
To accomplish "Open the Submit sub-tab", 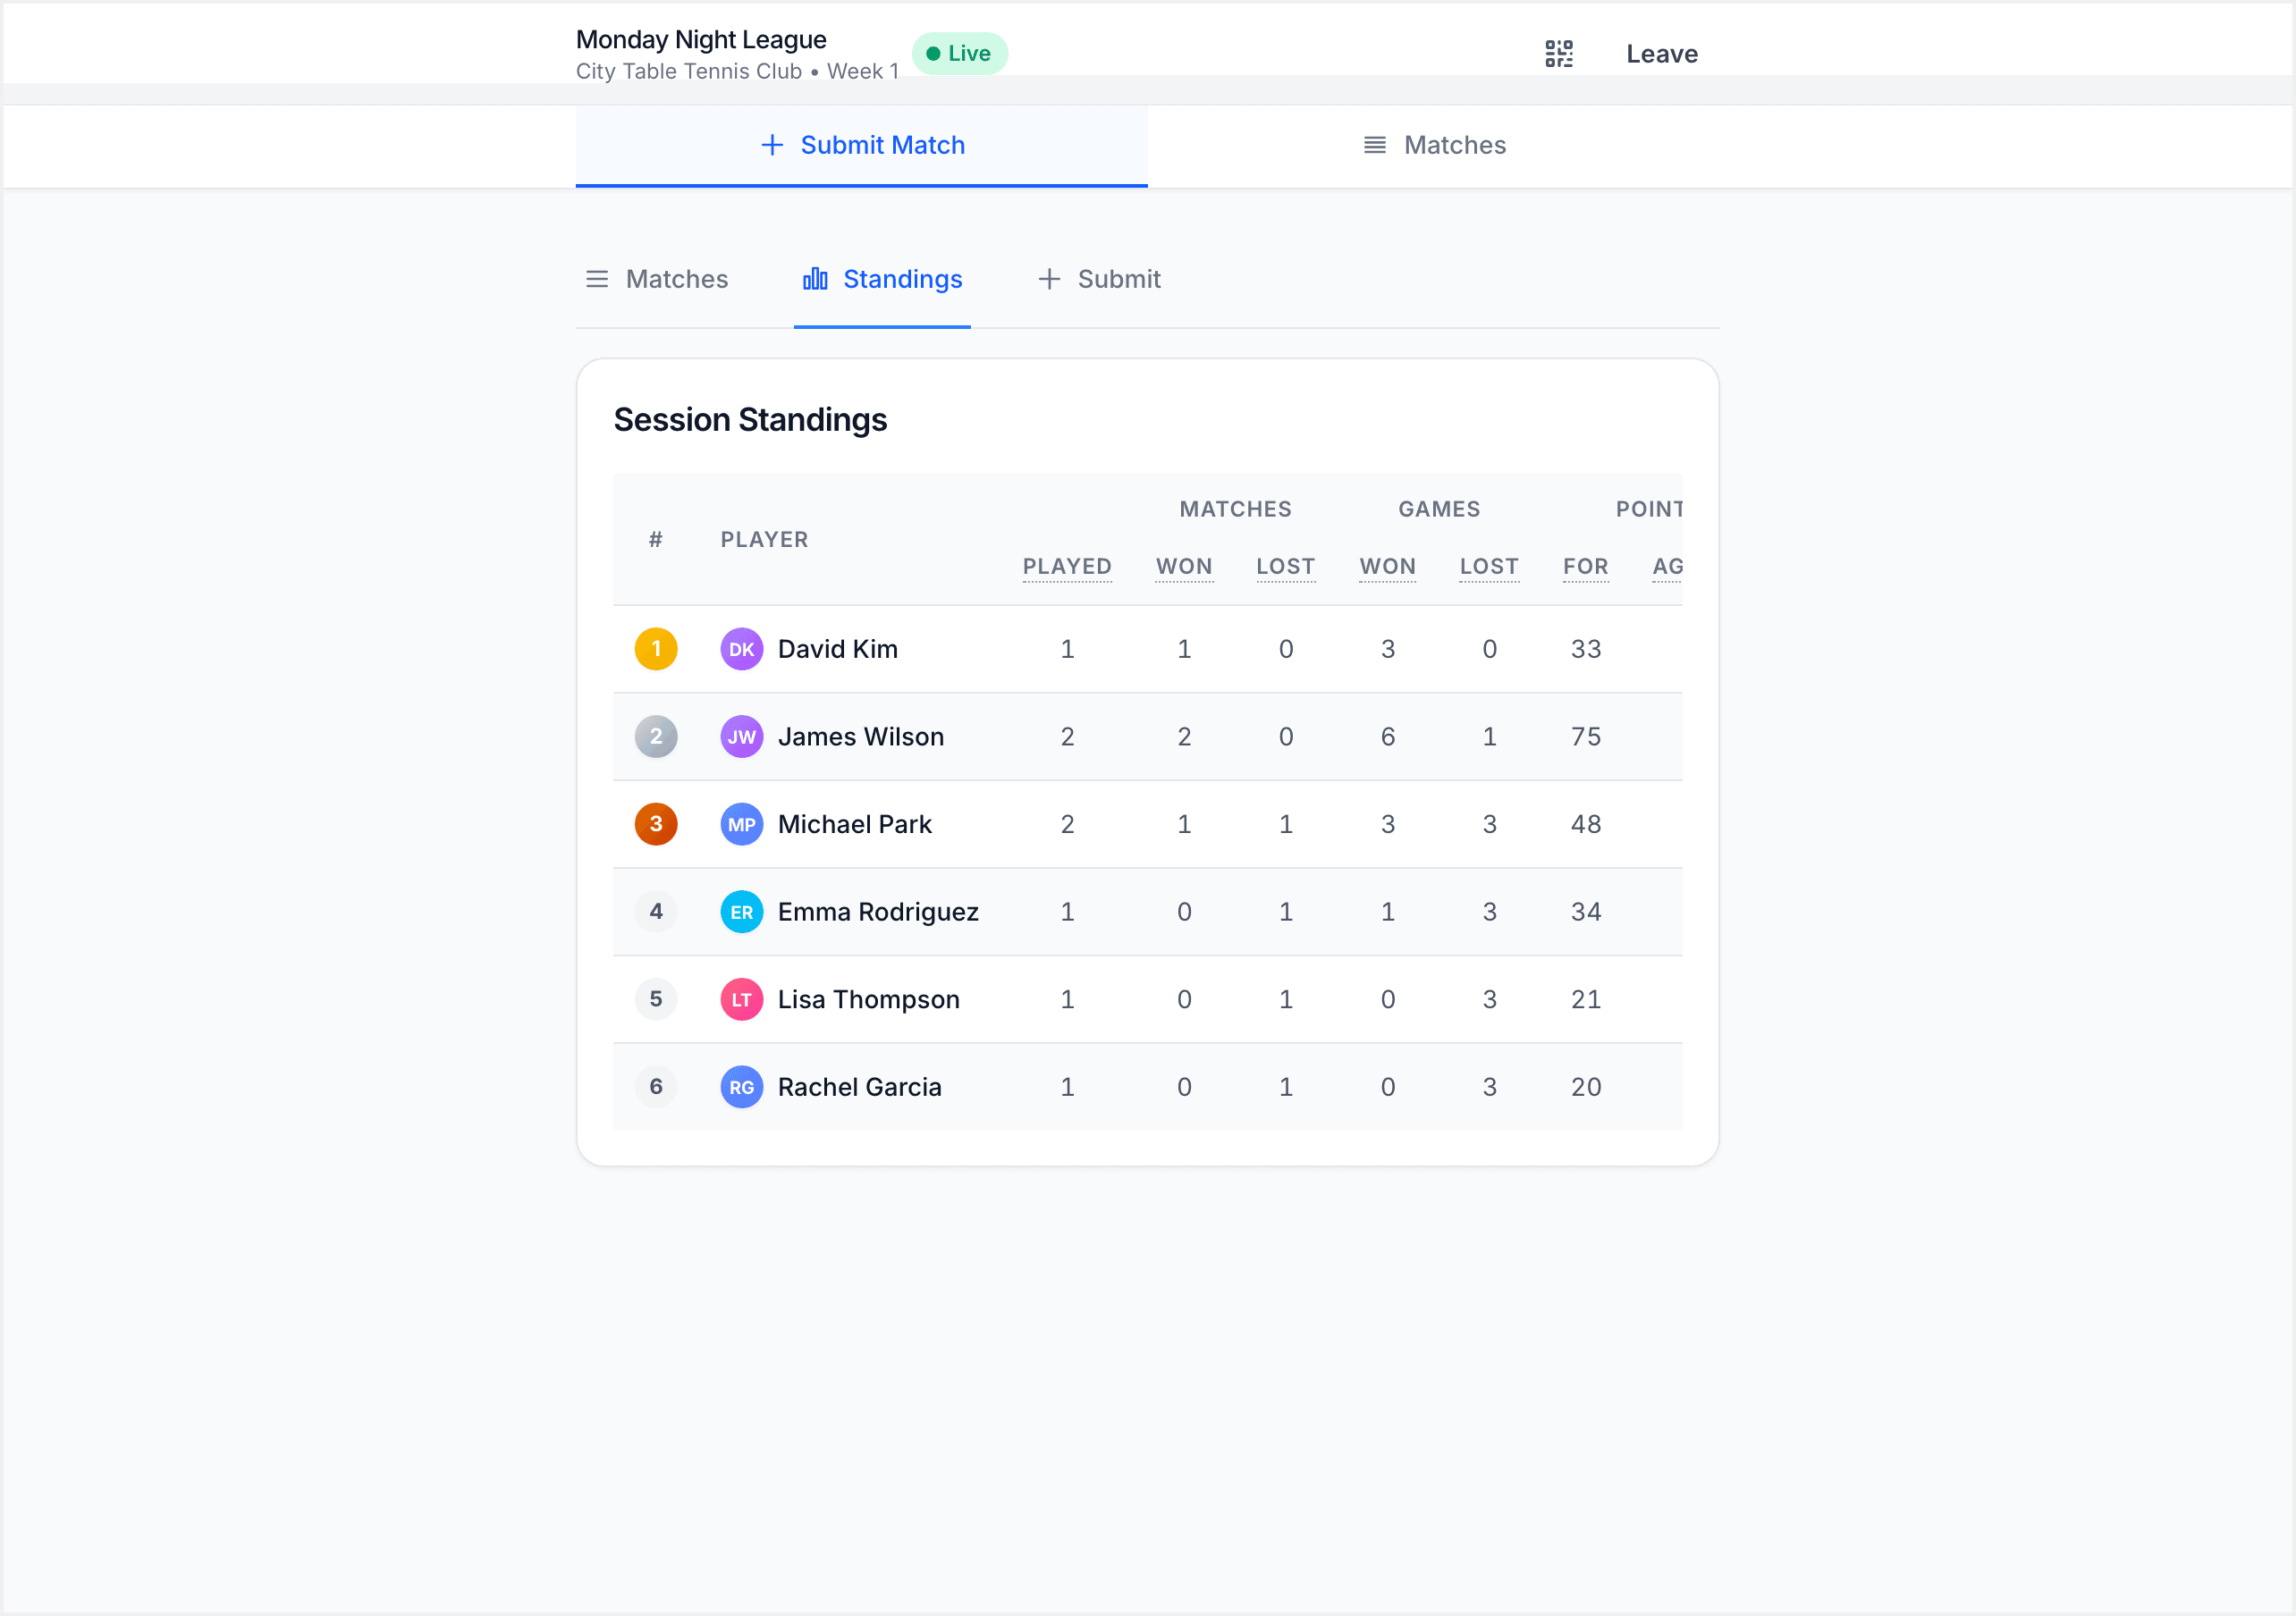I will (1099, 279).
